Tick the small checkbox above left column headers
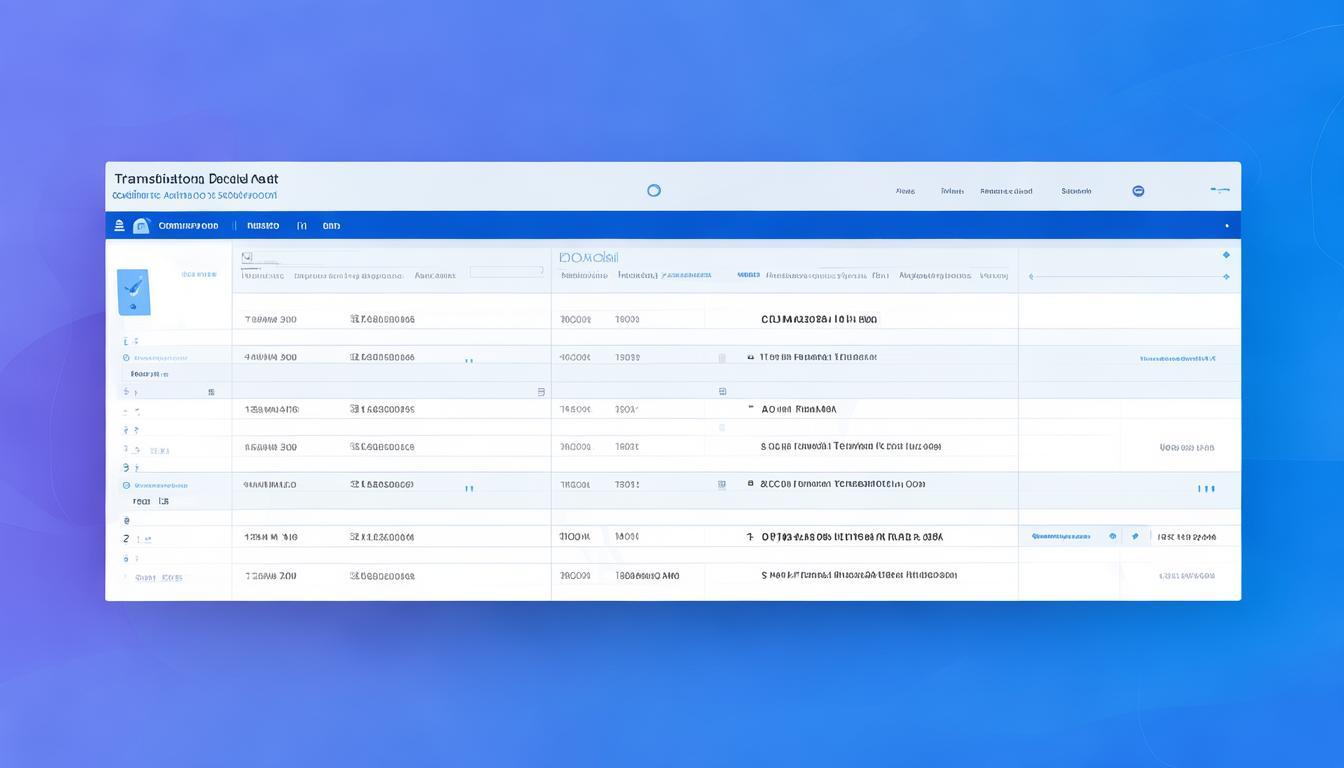The height and width of the screenshot is (768, 1344). [x=247, y=257]
